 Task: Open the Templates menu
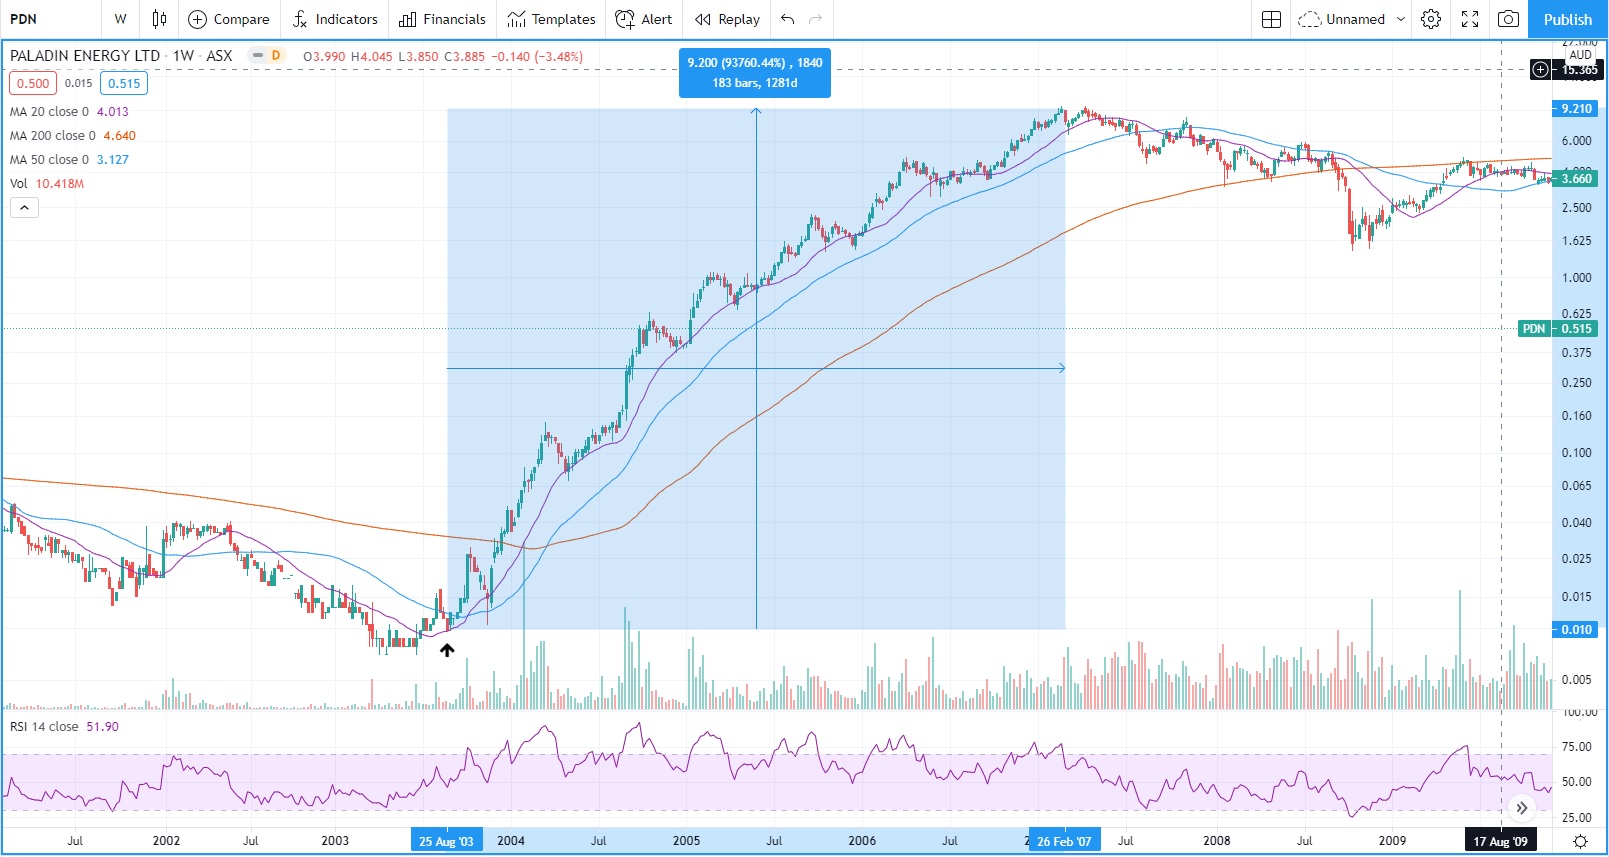(552, 19)
